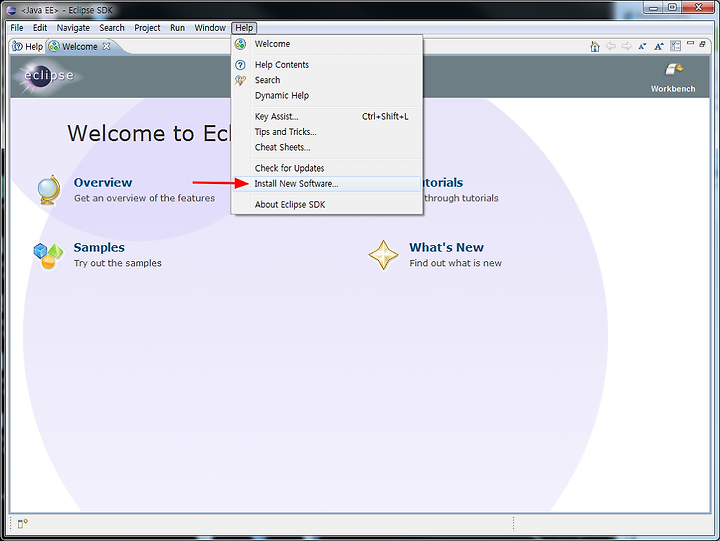Select Install New Software...
Screen dimensions: 720x541
point(327,184)
